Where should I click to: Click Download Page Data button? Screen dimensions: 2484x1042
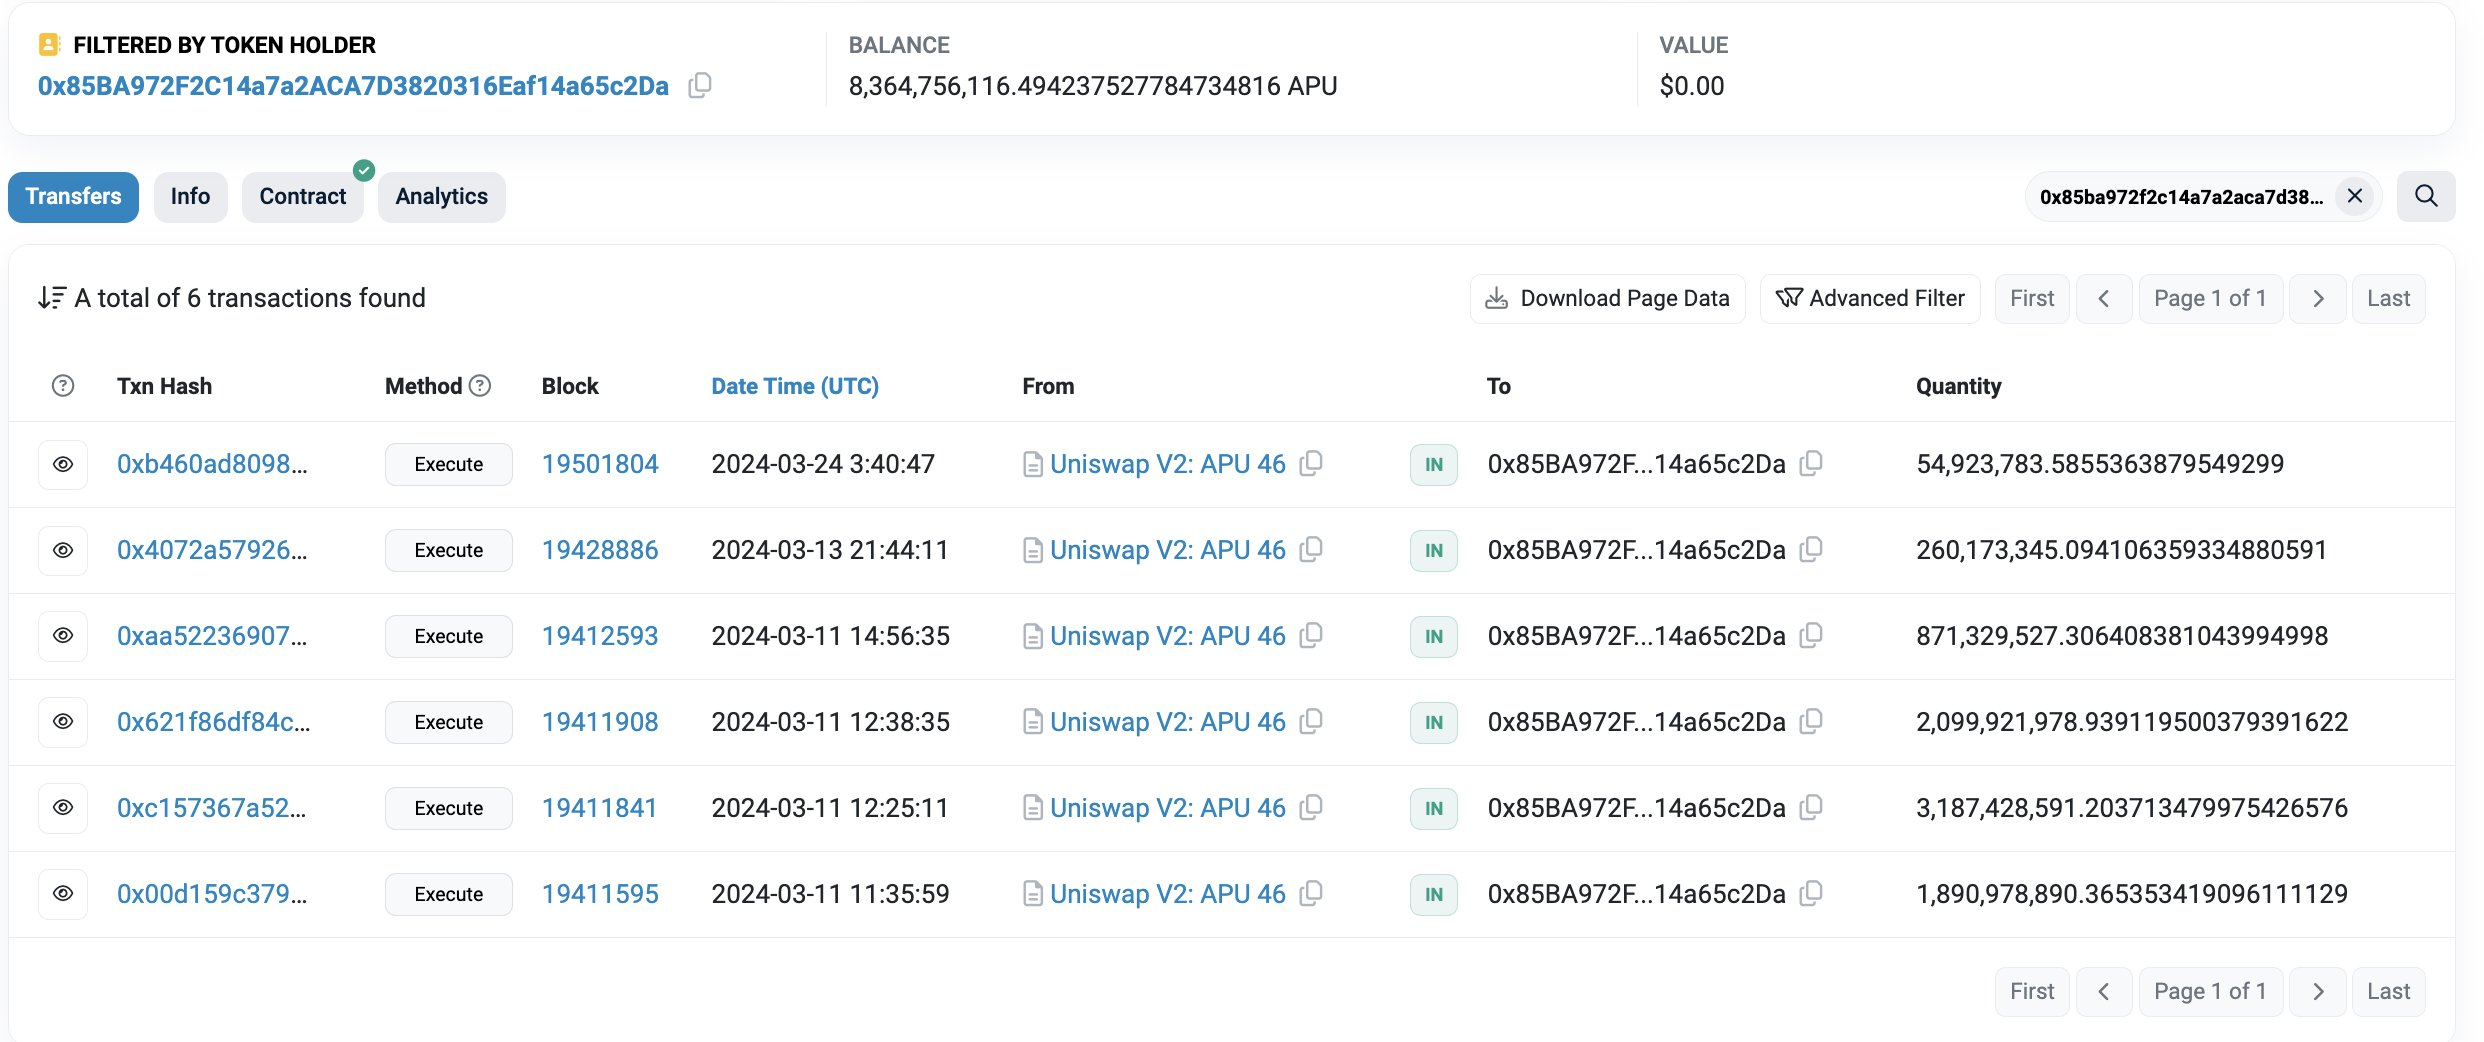(1607, 298)
